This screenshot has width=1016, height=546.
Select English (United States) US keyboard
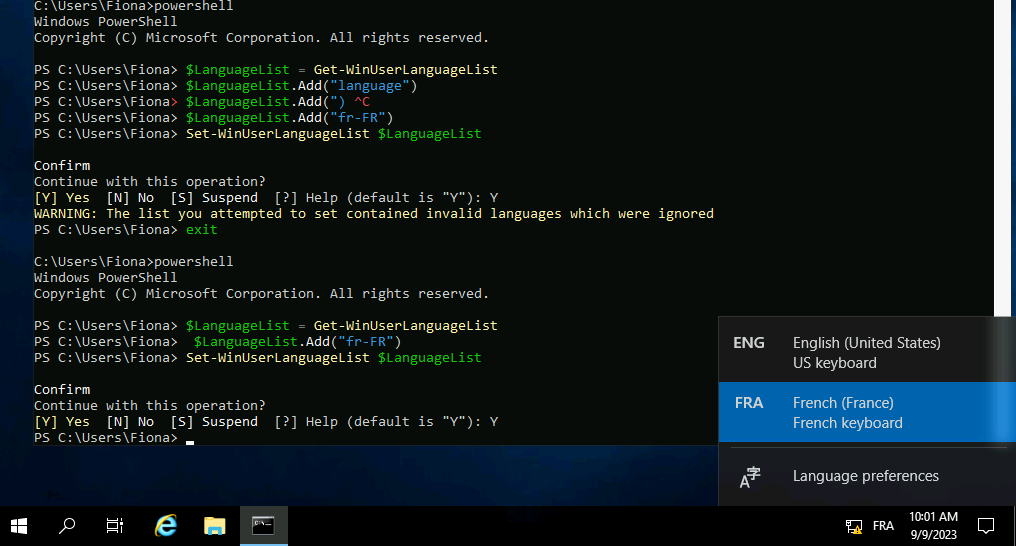click(x=866, y=353)
